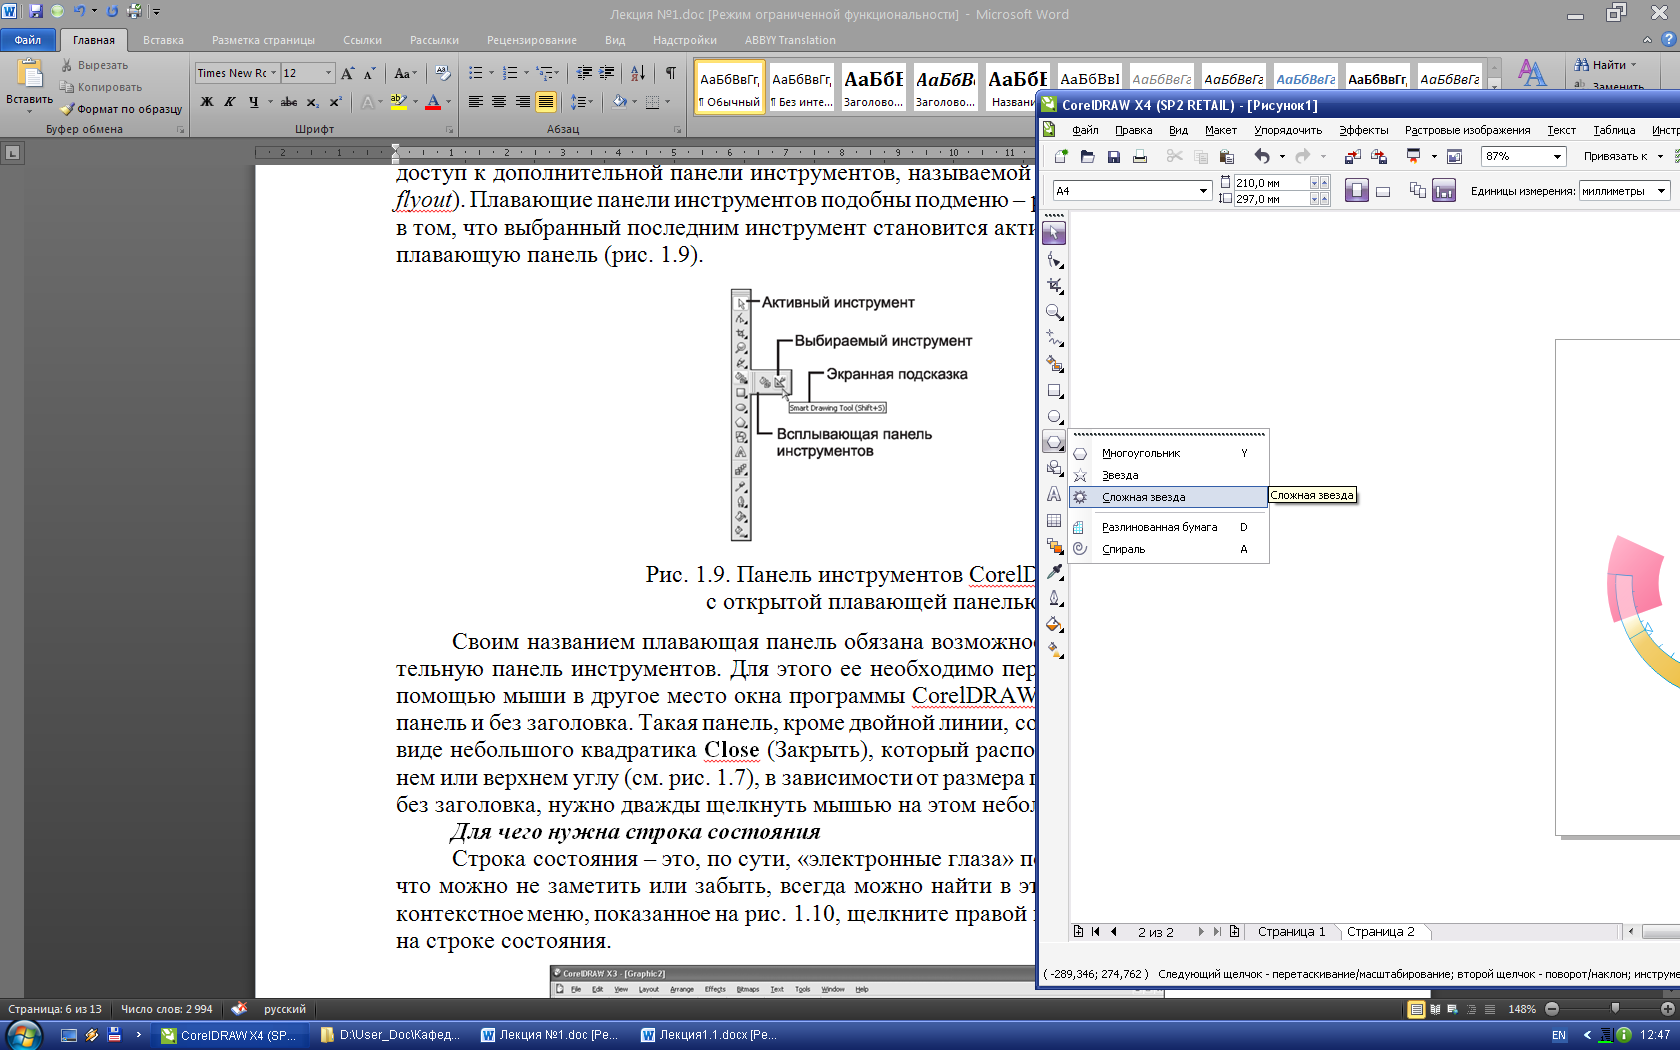Viewport: 1680px width, 1050px height.
Task: Click Word's Strikethrough button
Action: [x=289, y=102]
